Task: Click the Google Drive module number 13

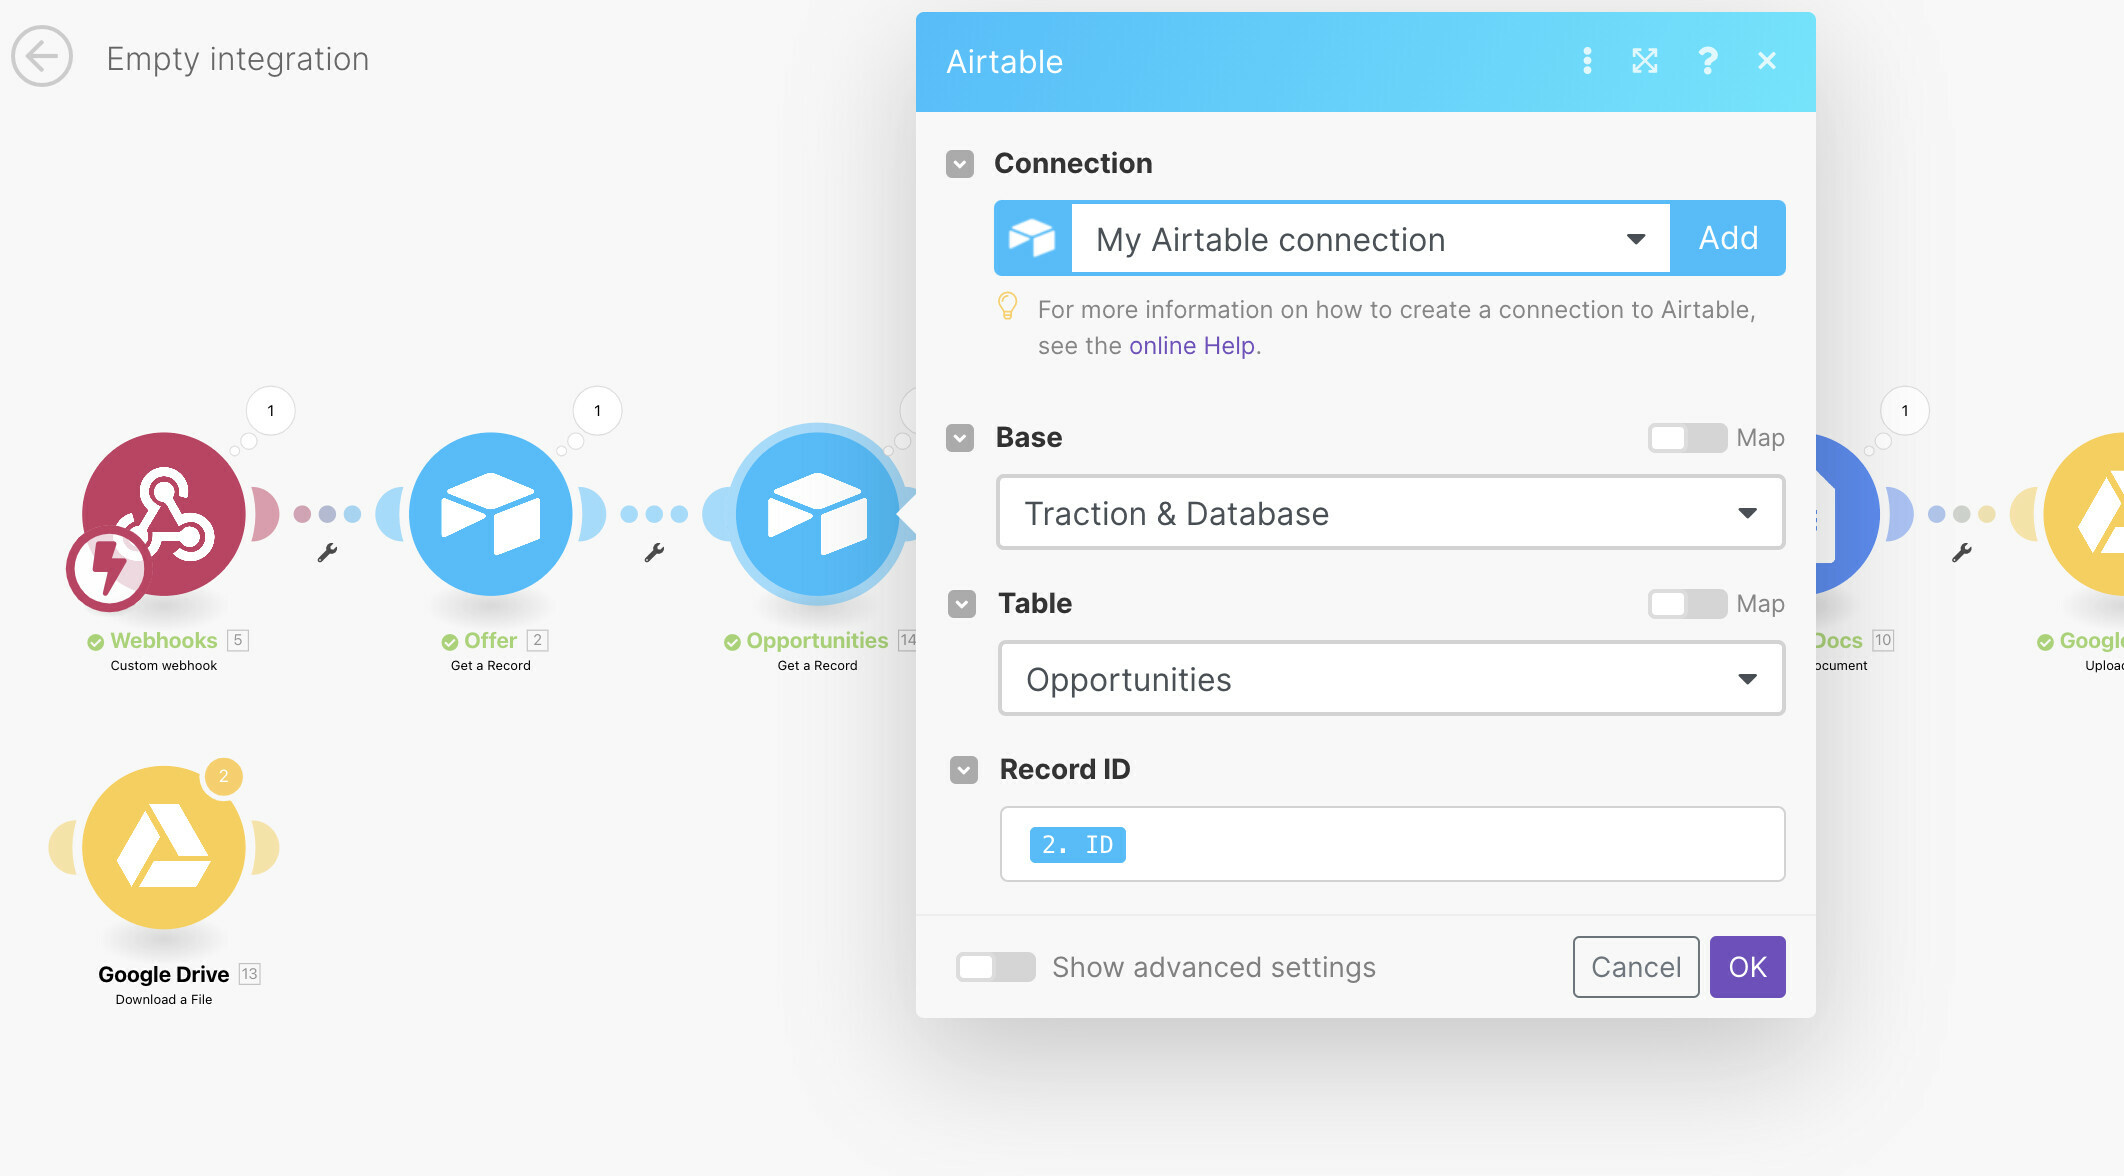Action: [x=249, y=974]
